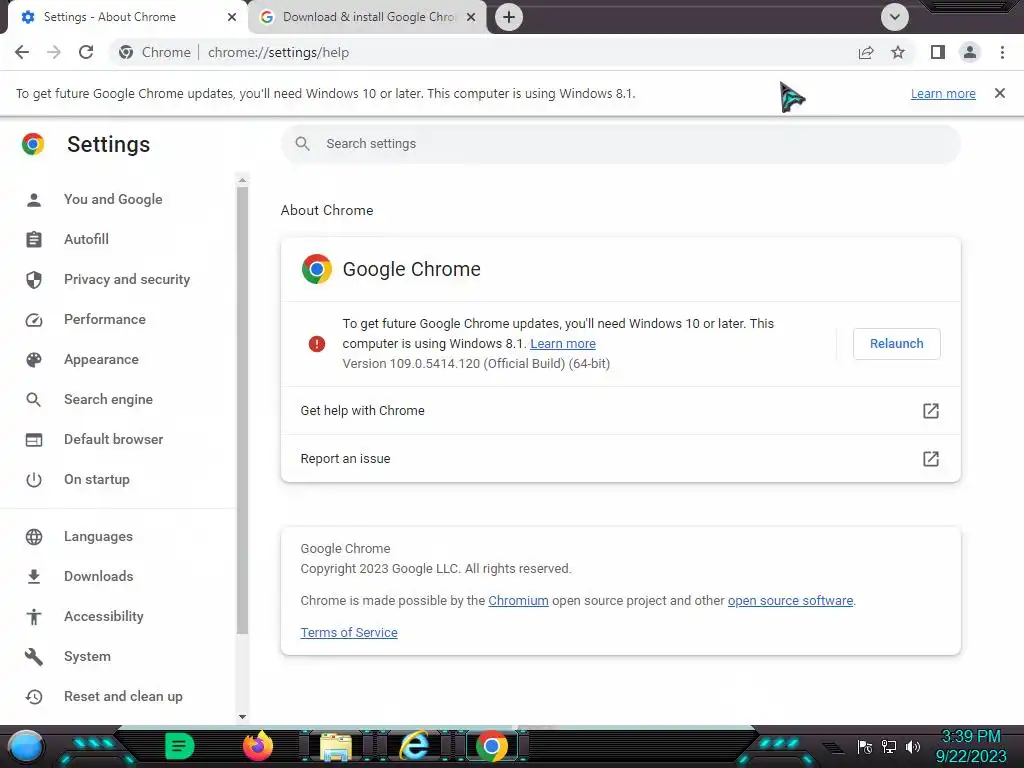
Task: Click external-link icon beside Report an issue
Action: 931,458
